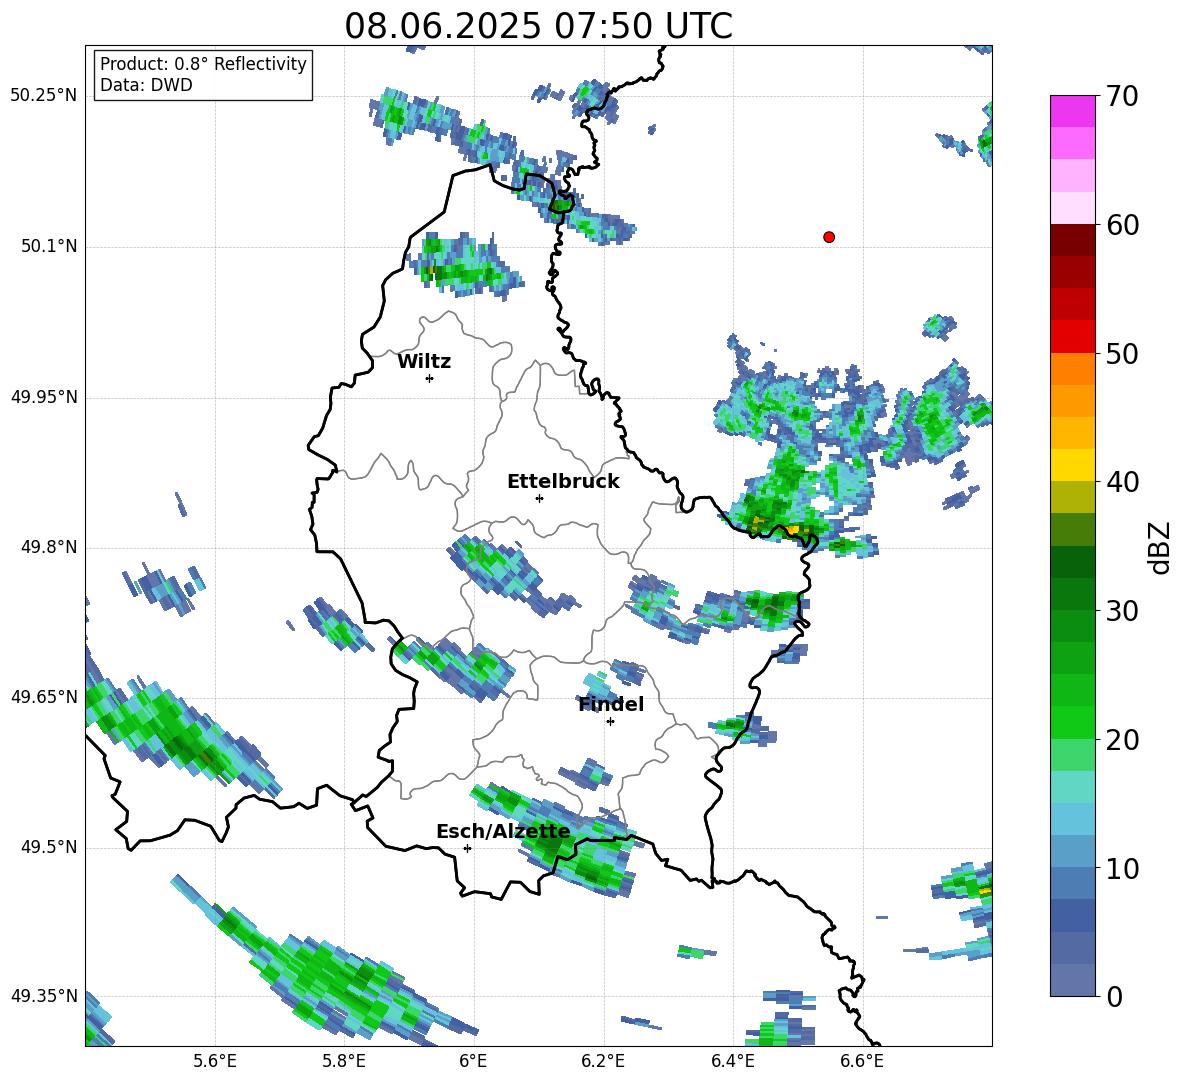Pick the magenta top colorbar band
Viewport: 1184px width, 1081px height.
coord(1072,111)
